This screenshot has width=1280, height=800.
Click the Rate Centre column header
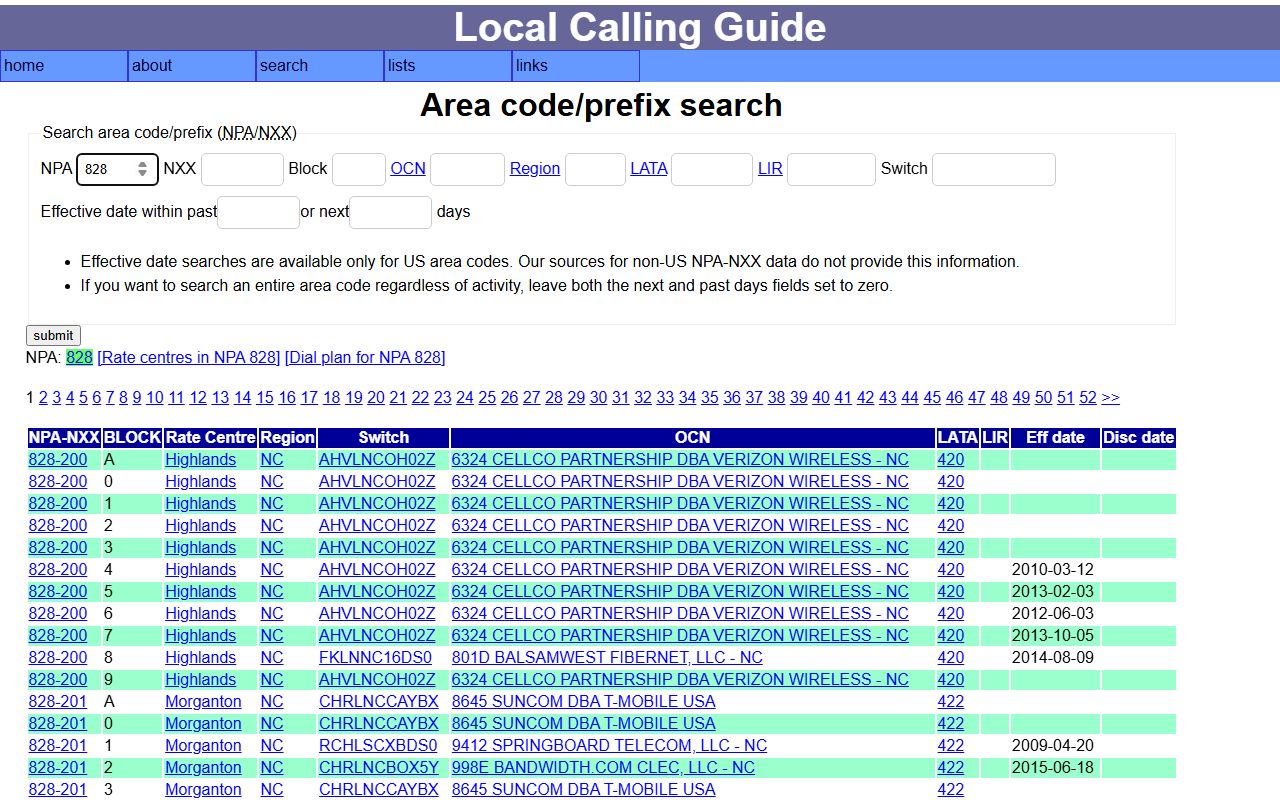tap(210, 438)
